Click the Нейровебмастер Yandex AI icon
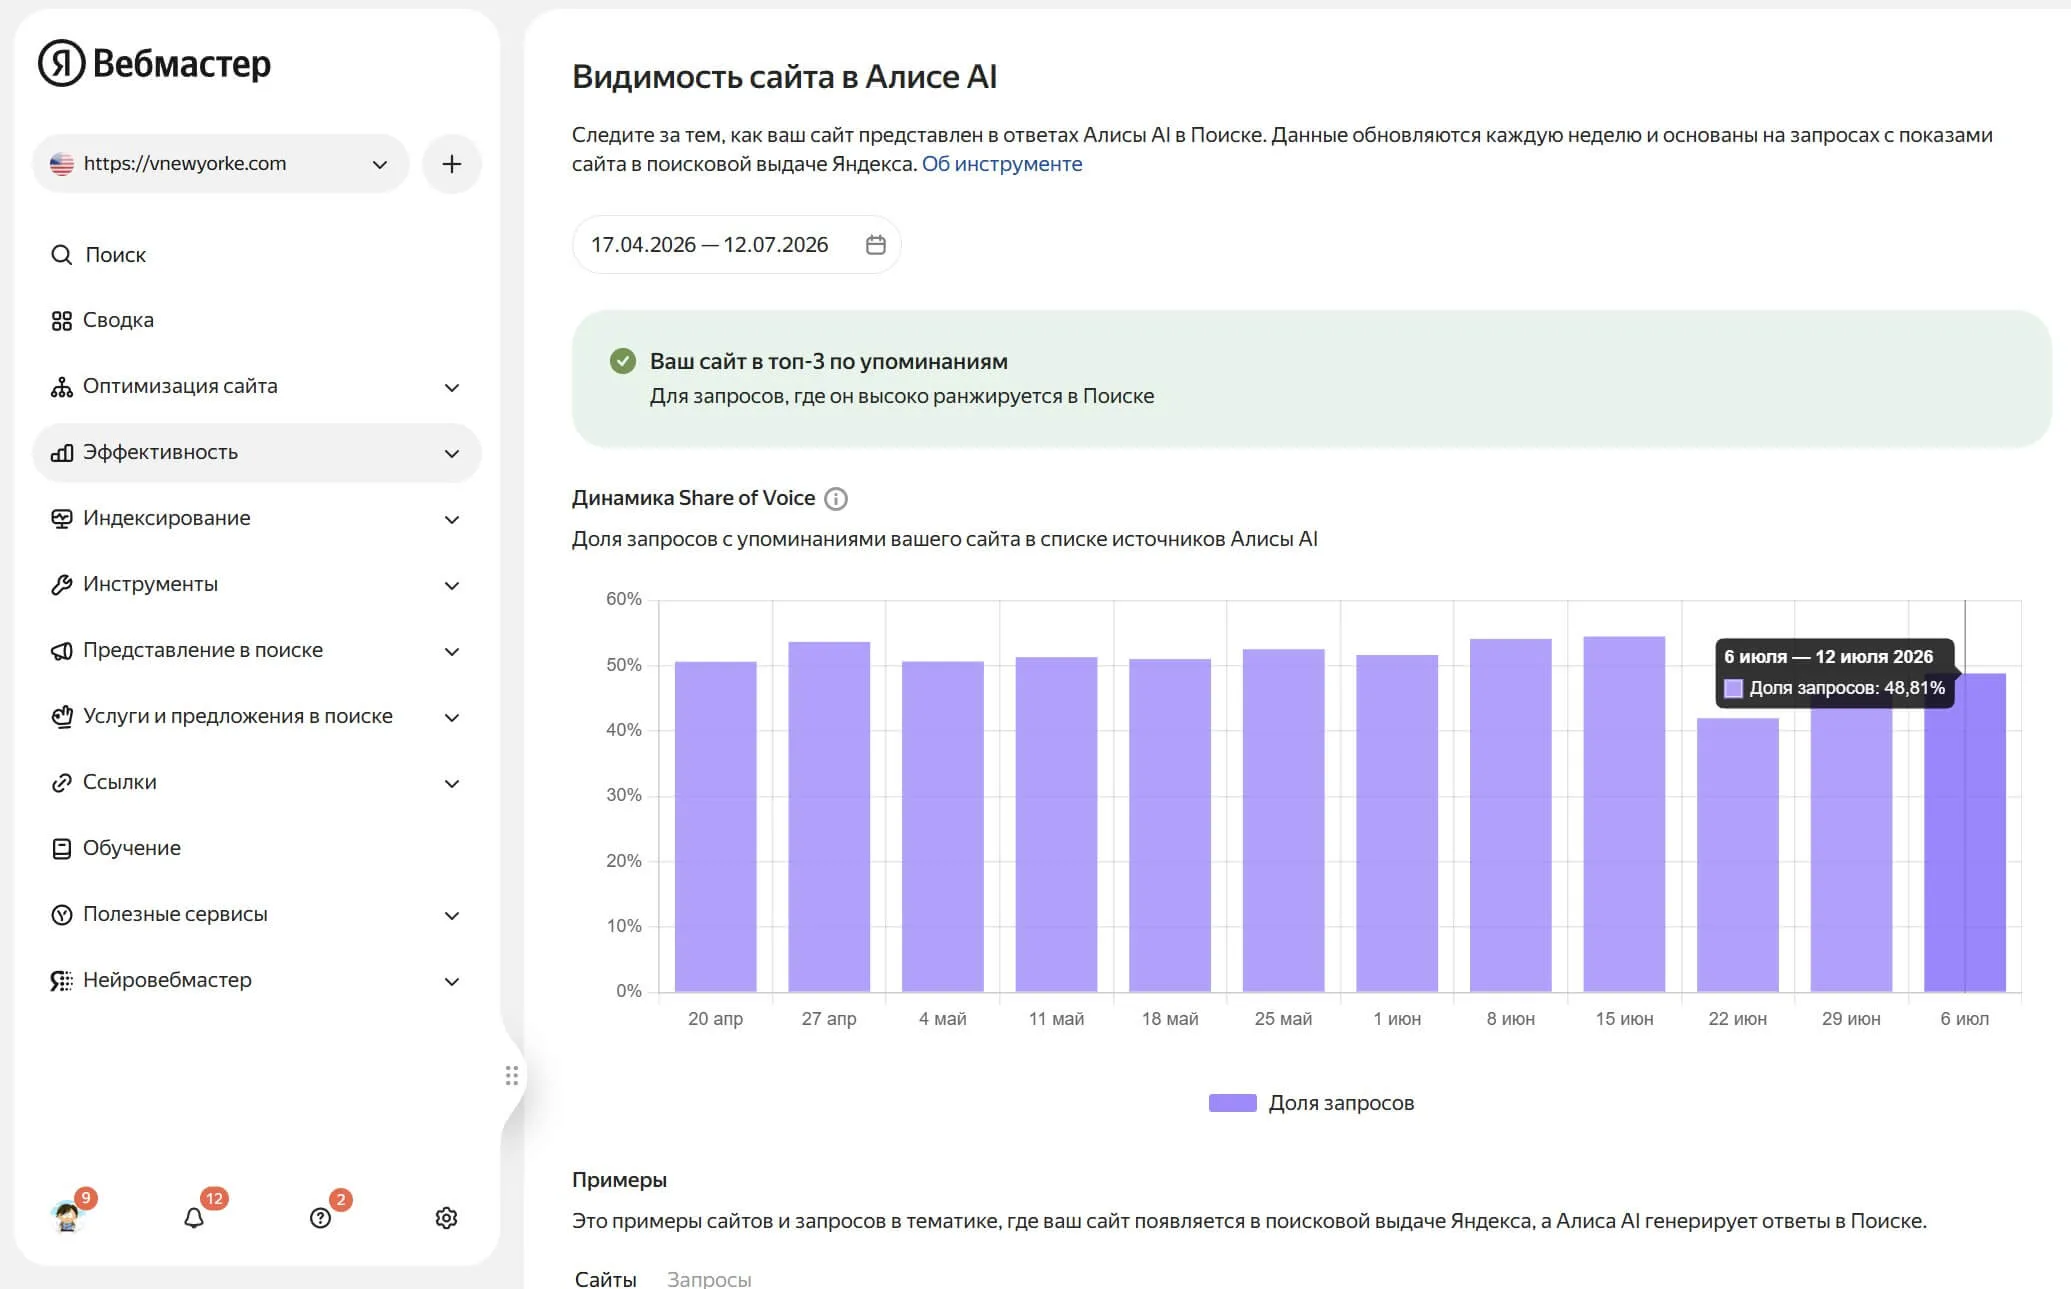This screenshot has width=2071, height=1289. pyautogui.click(x=61, y=981)
